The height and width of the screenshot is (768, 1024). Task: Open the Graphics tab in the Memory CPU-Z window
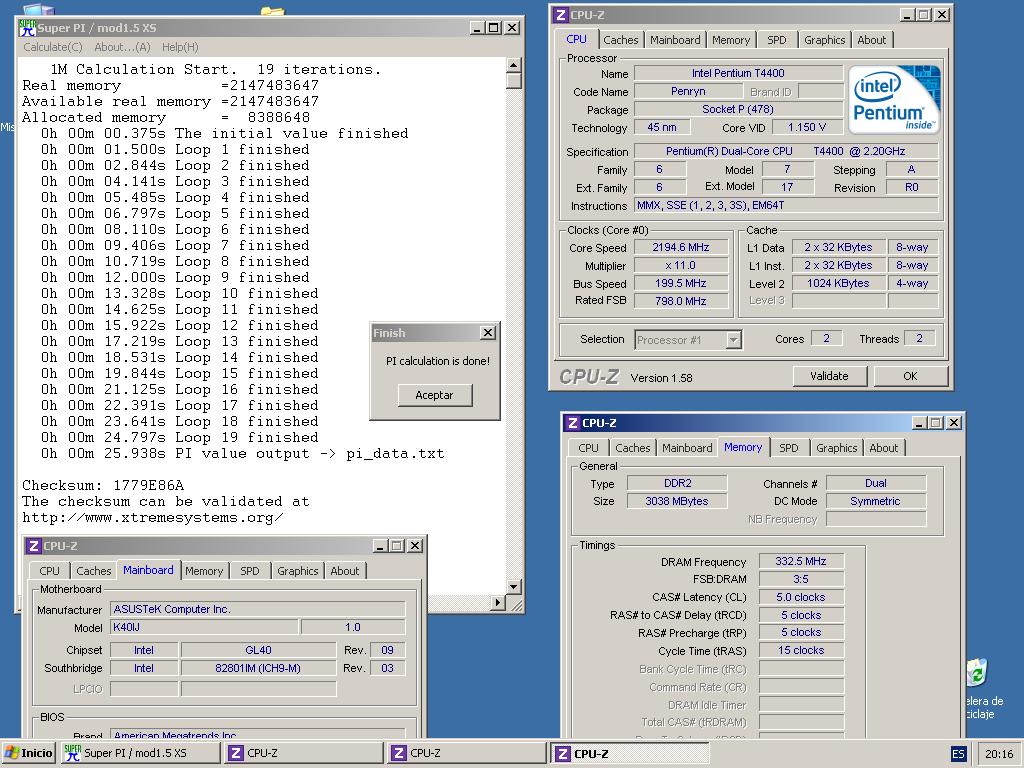pyautogui.click(x=836, y=448)
